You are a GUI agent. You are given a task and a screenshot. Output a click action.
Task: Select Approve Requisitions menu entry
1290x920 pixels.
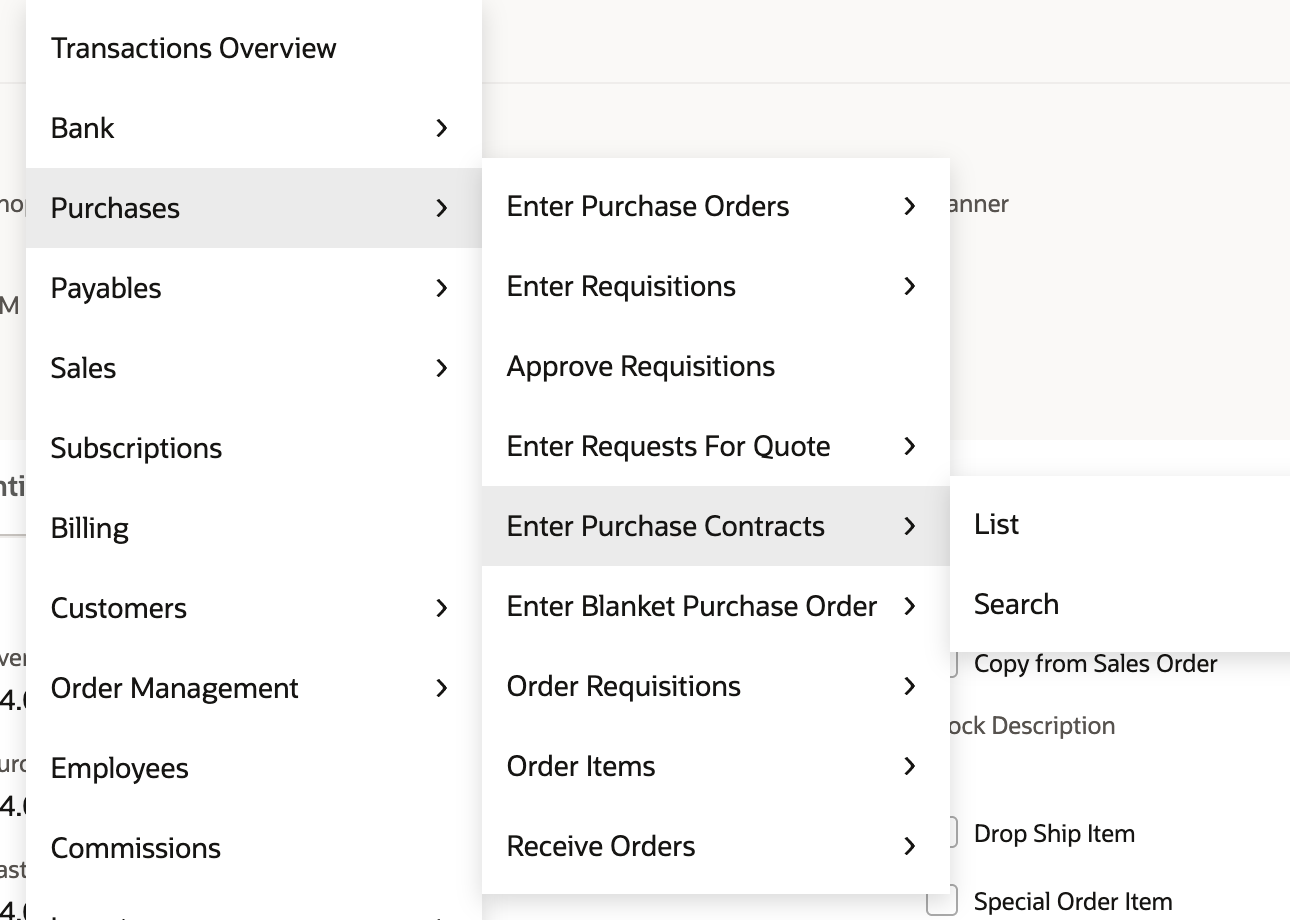pos(716,366)
